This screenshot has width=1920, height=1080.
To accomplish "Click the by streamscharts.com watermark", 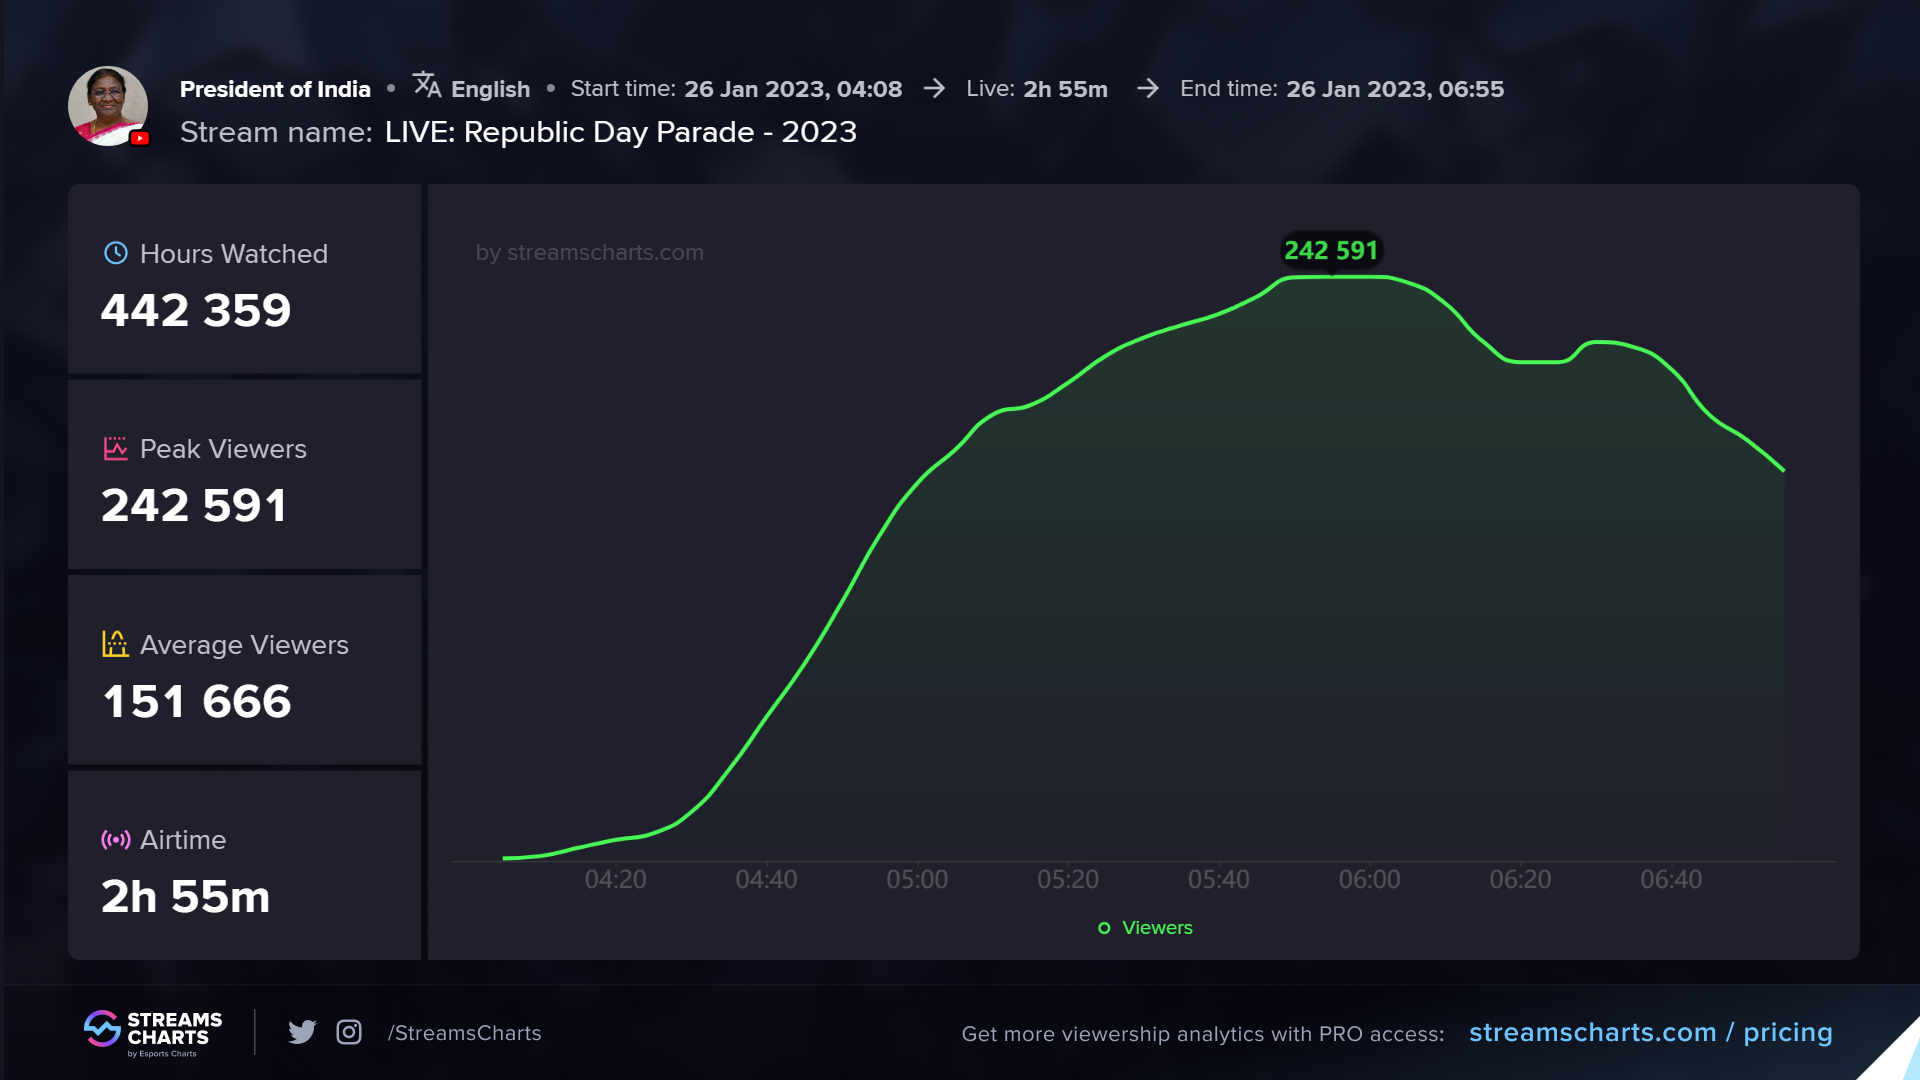I will tap(589, 253).
